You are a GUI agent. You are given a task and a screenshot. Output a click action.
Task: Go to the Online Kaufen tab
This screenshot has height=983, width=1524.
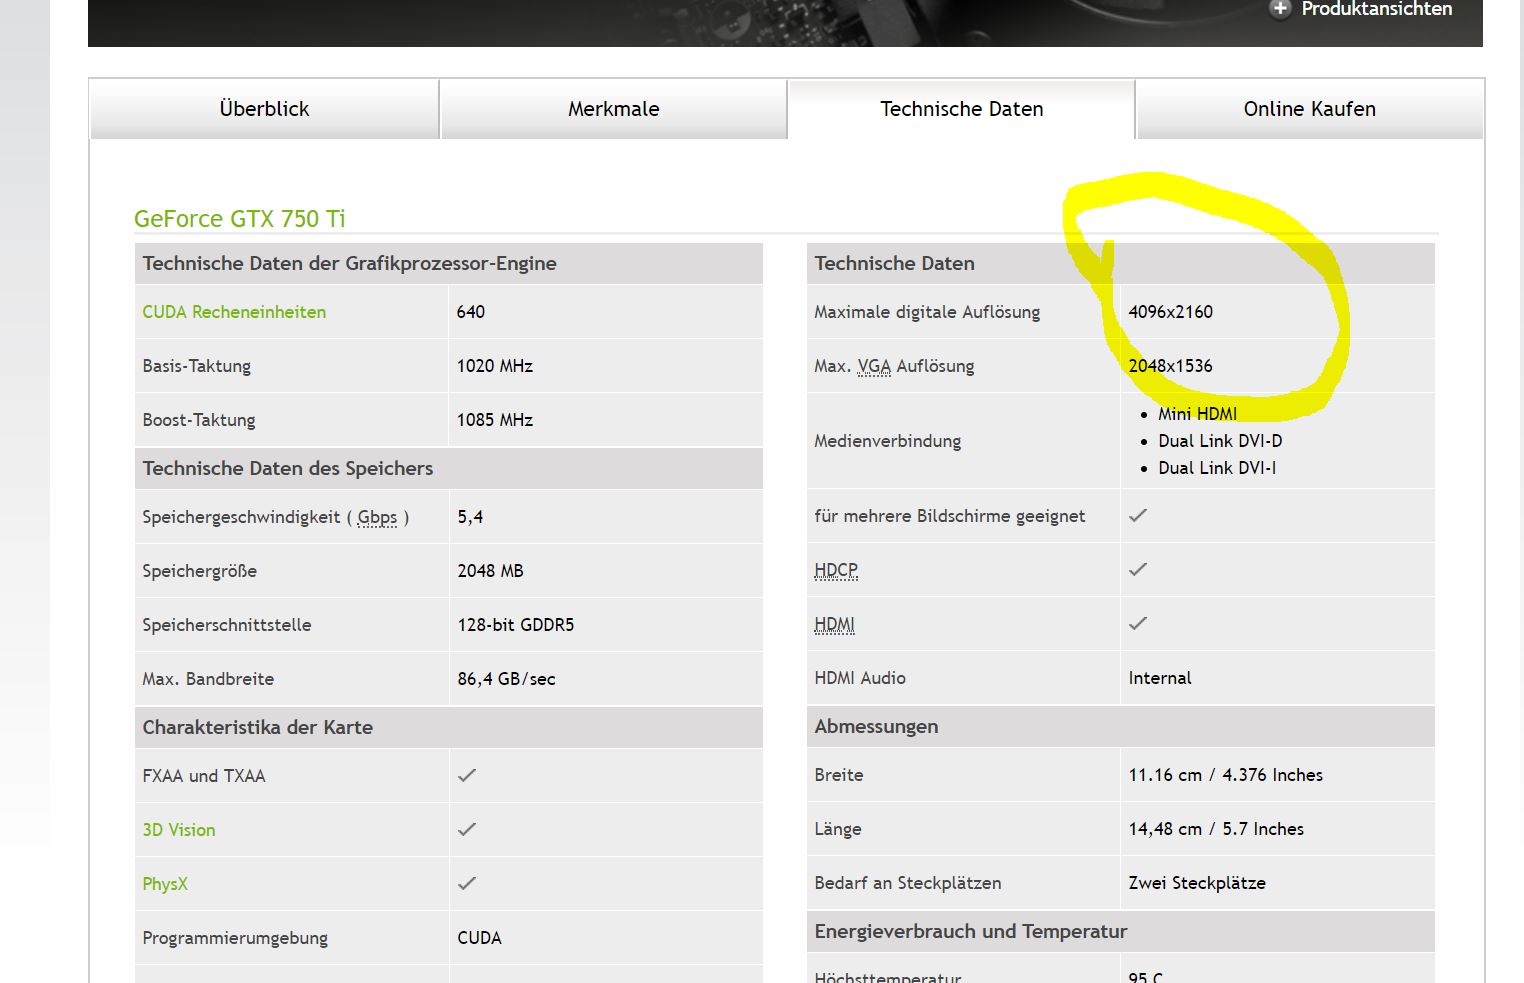click(x=1309, y=109)
